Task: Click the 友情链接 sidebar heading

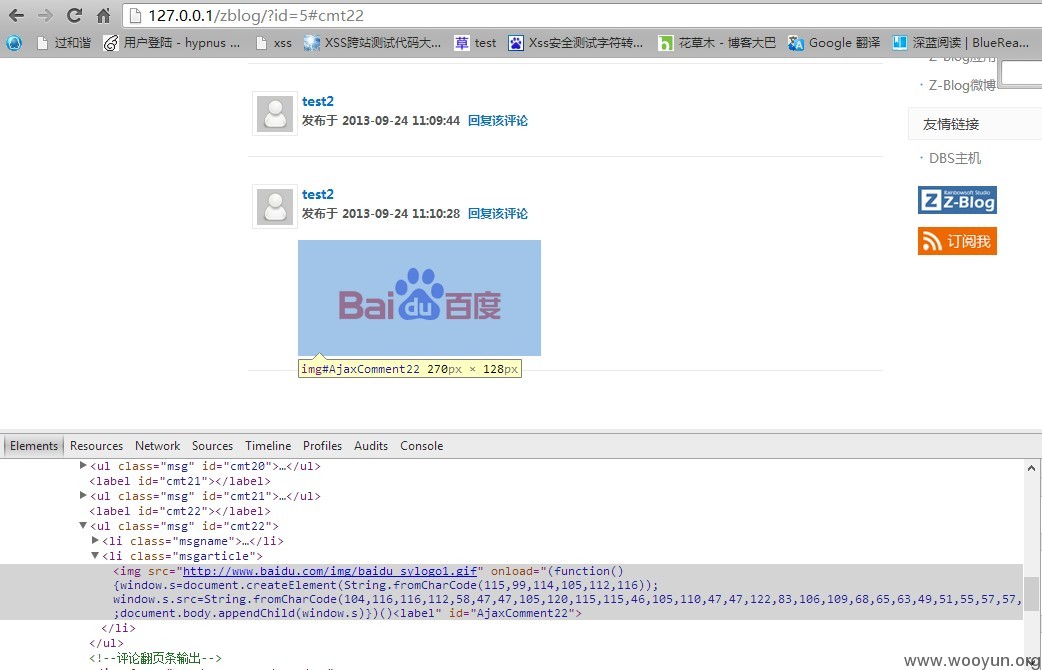Action: (x=951, y=124)
